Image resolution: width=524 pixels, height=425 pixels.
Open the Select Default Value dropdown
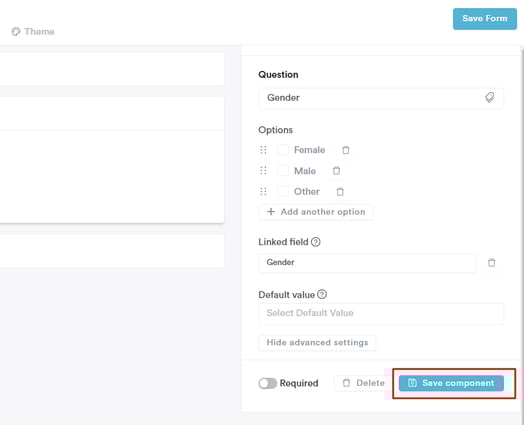click(381, 313)
